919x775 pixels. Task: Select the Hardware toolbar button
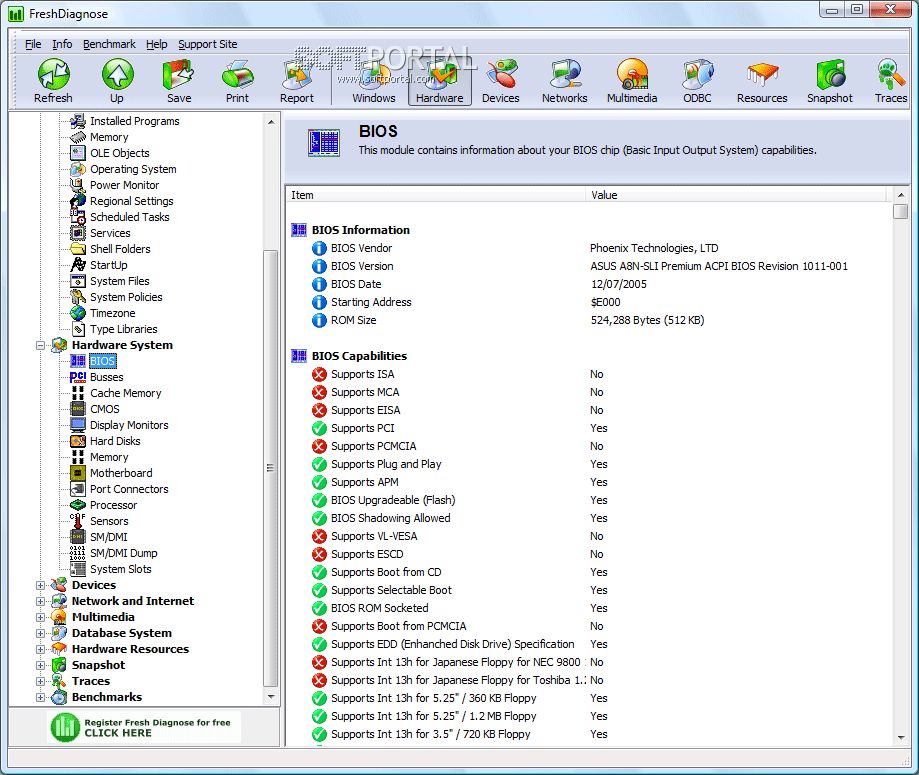[x=440, y=81]
